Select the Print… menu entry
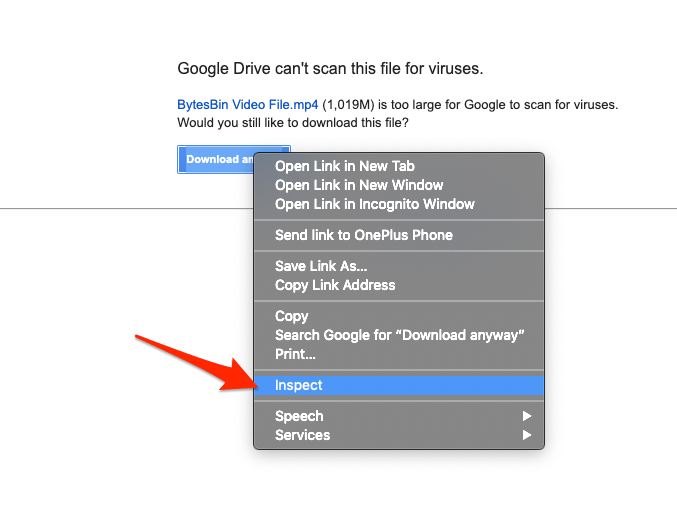Screen dimensions: 677x510 click(x=399, y=354)
